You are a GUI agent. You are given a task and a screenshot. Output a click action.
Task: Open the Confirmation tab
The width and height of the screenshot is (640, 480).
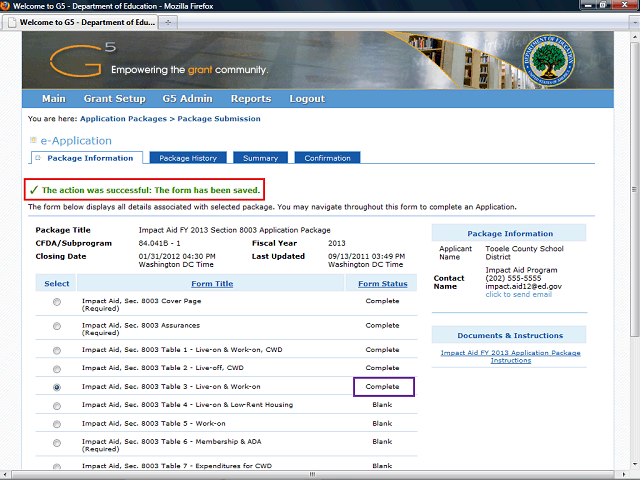pyautogui.click(x=327, y=158)
